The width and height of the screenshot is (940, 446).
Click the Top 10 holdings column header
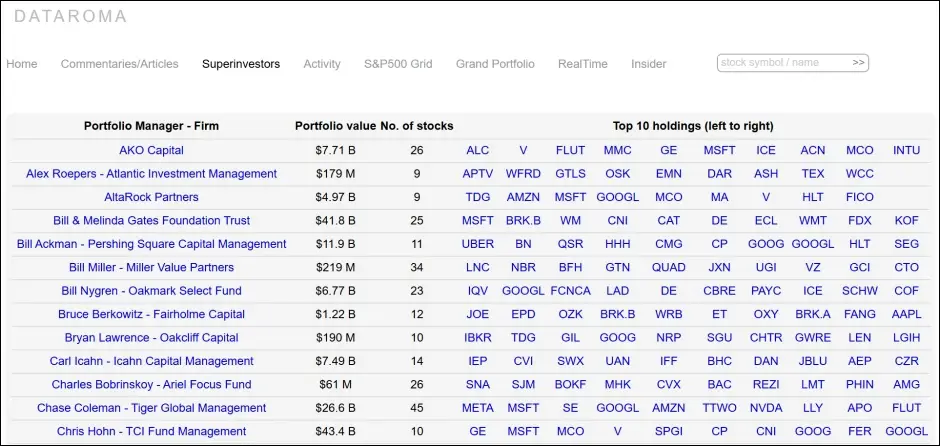coord(693,126)
